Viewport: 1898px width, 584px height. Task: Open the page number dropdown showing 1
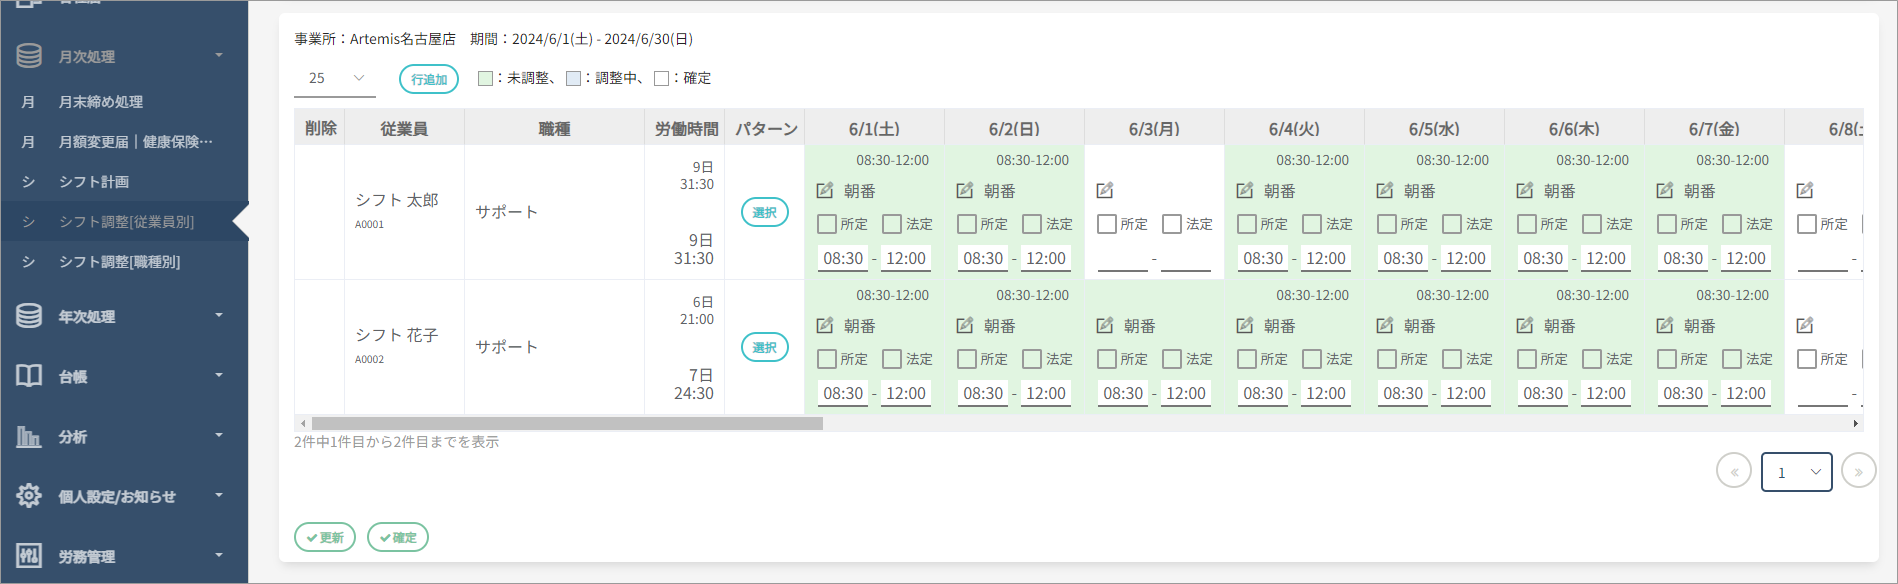click(x=1796, y=472)
